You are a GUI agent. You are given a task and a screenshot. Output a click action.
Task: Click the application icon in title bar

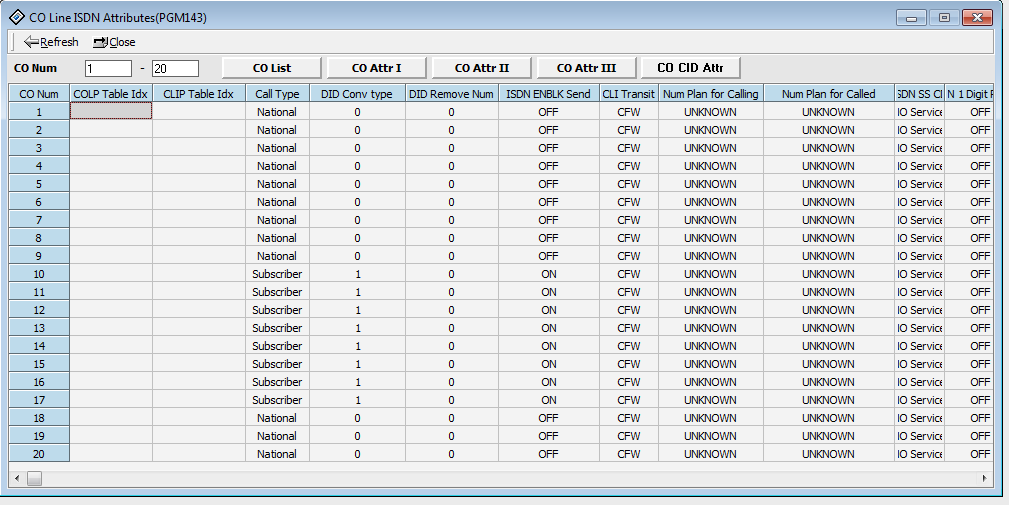pyautogui.click(x=17, y=17)
